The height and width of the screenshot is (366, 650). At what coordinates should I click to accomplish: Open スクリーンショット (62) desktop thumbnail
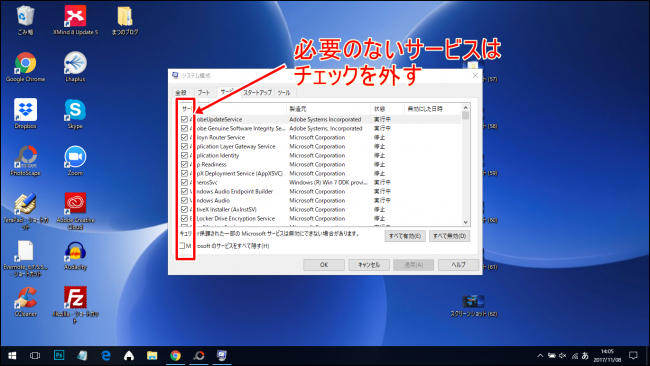473,305
